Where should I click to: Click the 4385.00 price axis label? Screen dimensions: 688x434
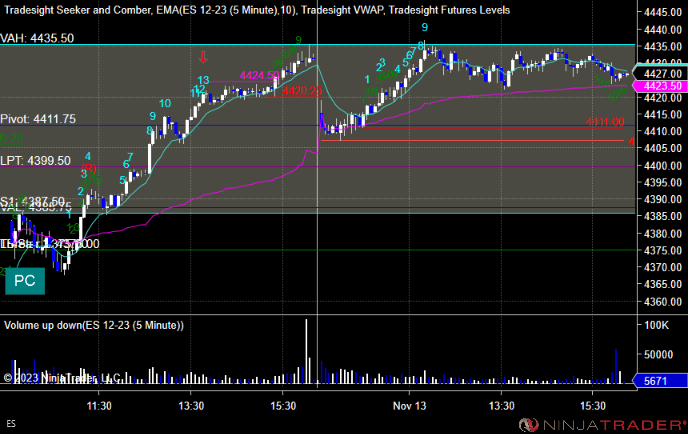[x=663, y=216]
